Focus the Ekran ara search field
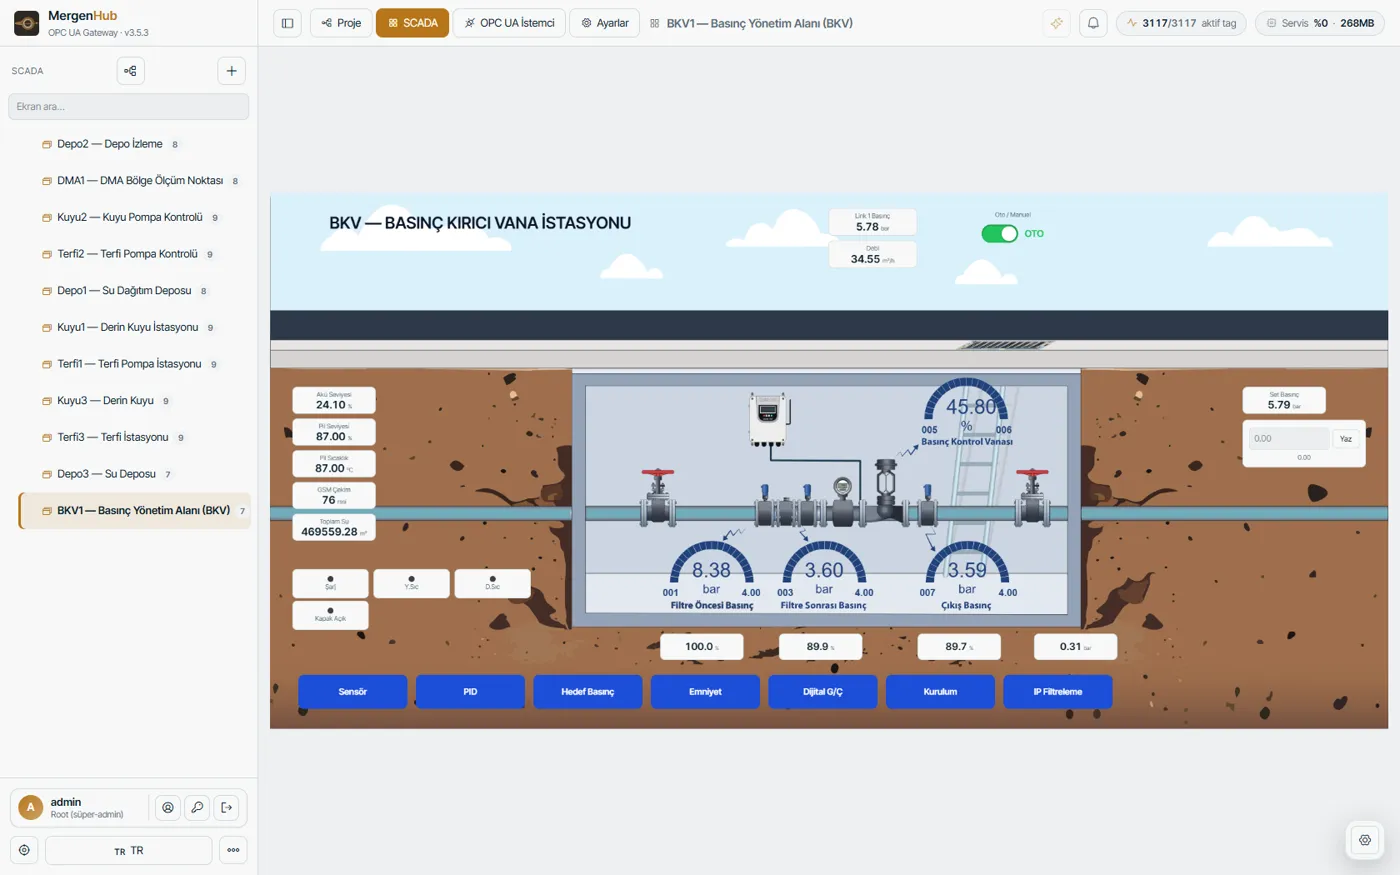The width and height of the screenshot is (1400, 875). [x=129, y=107]
